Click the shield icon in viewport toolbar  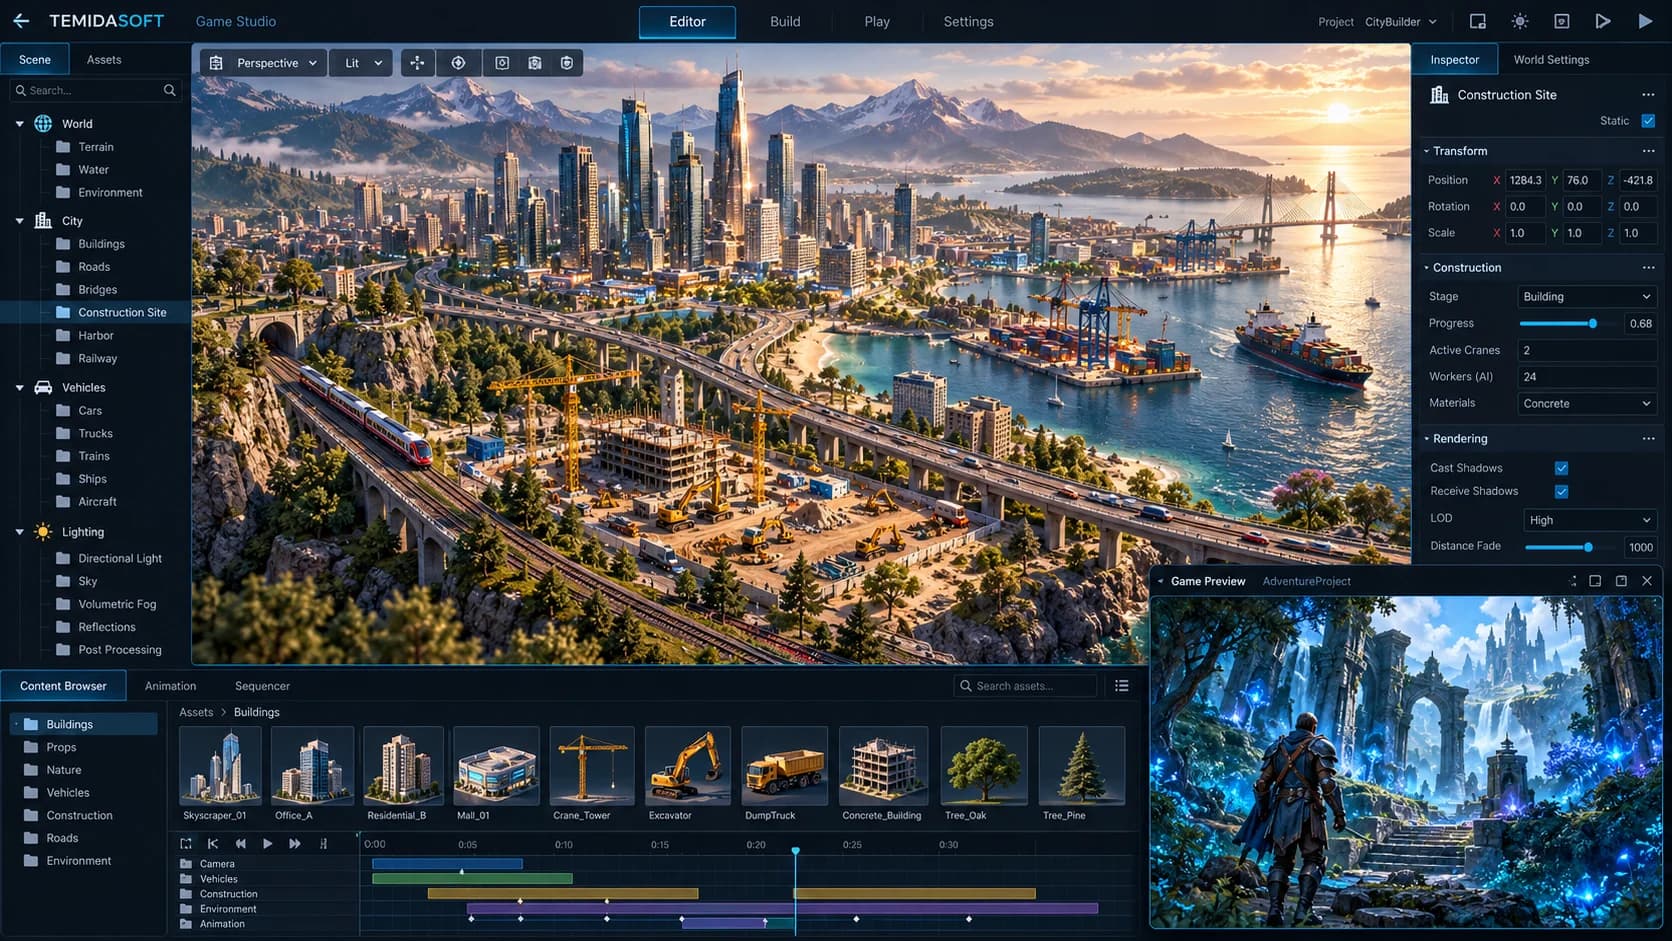coord(567,63)
